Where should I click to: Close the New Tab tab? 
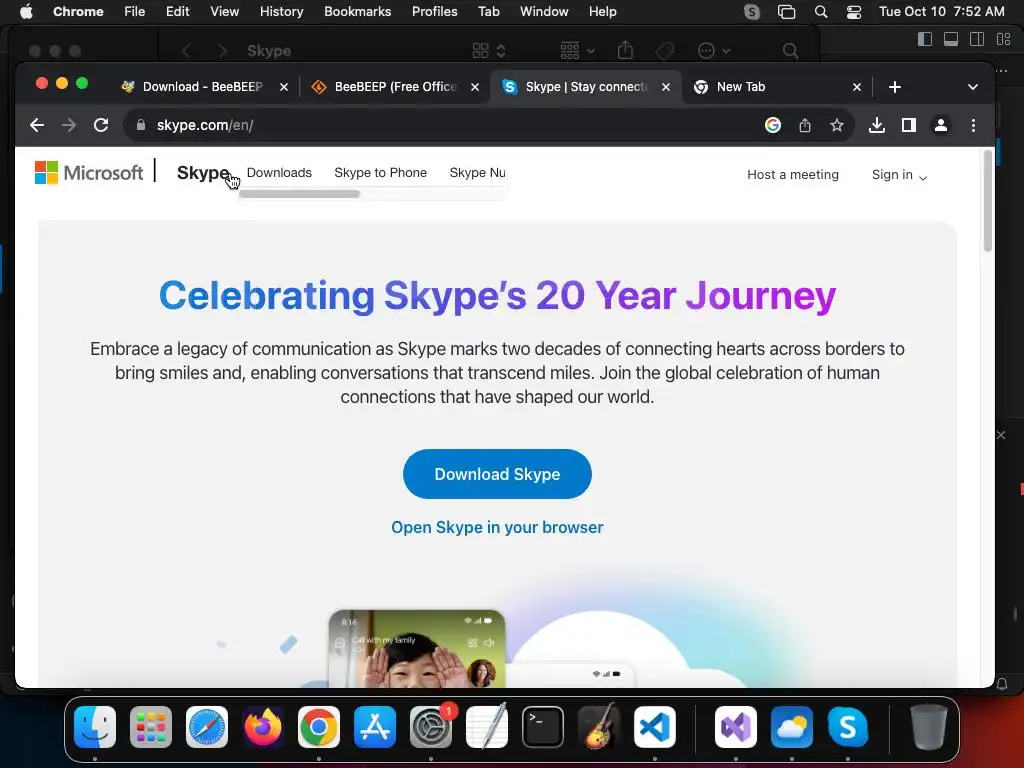857,87
